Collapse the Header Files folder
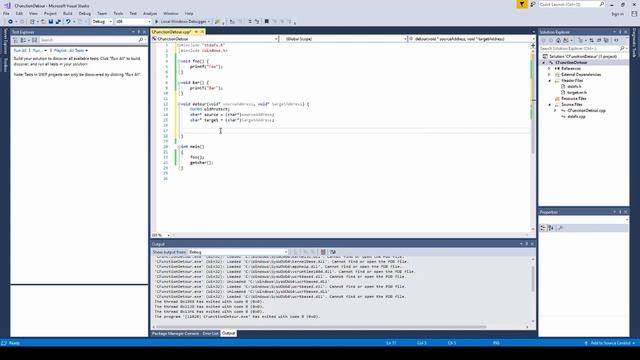This screenshot has height=360, width=640. click(549, 81)
